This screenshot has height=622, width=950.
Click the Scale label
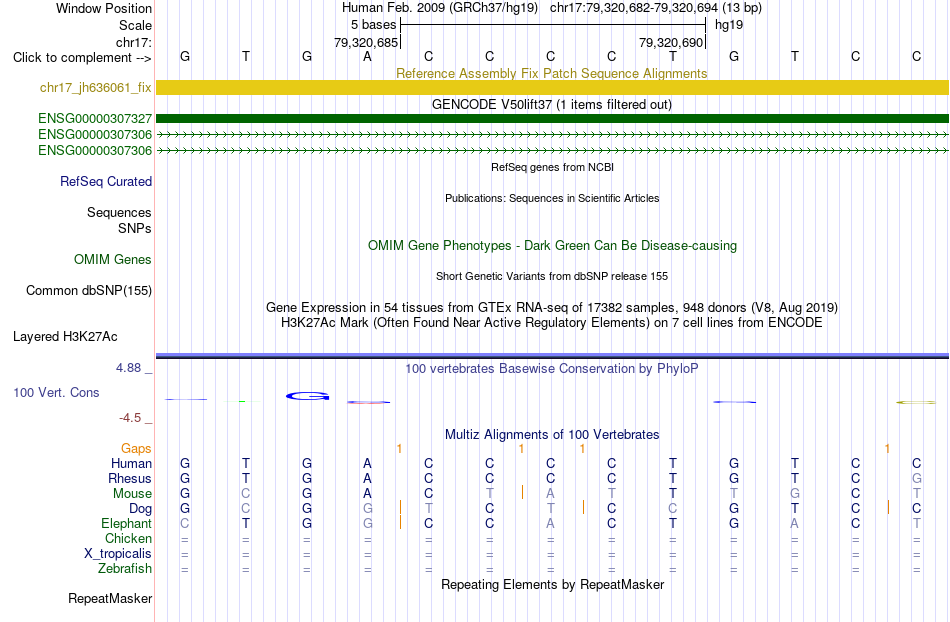pos(135,25)
